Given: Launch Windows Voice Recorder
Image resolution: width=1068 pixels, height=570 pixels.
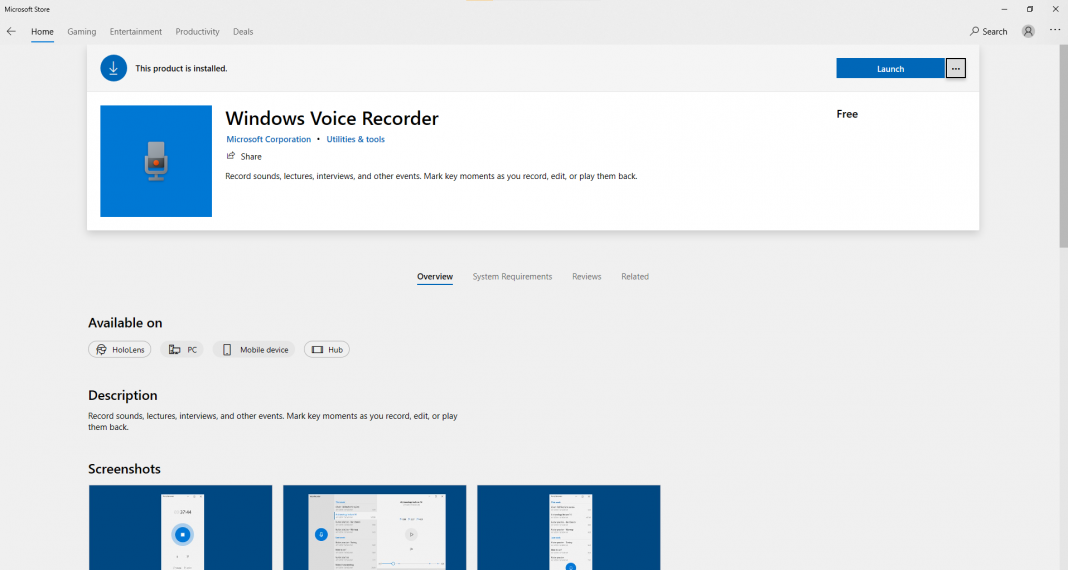Looking at the screenshot, I should pos(890,68).
